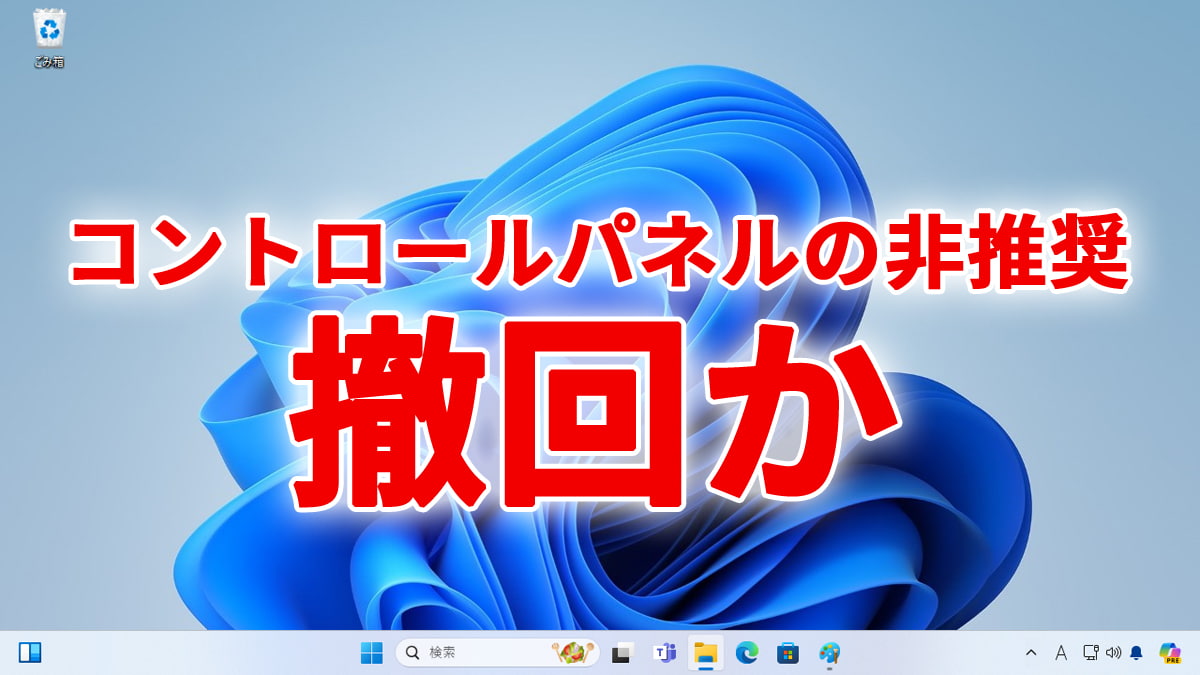The image size is (1200, 675).
Task: Expand the hidden system tray icons chevron
Action: [1031, 653]
